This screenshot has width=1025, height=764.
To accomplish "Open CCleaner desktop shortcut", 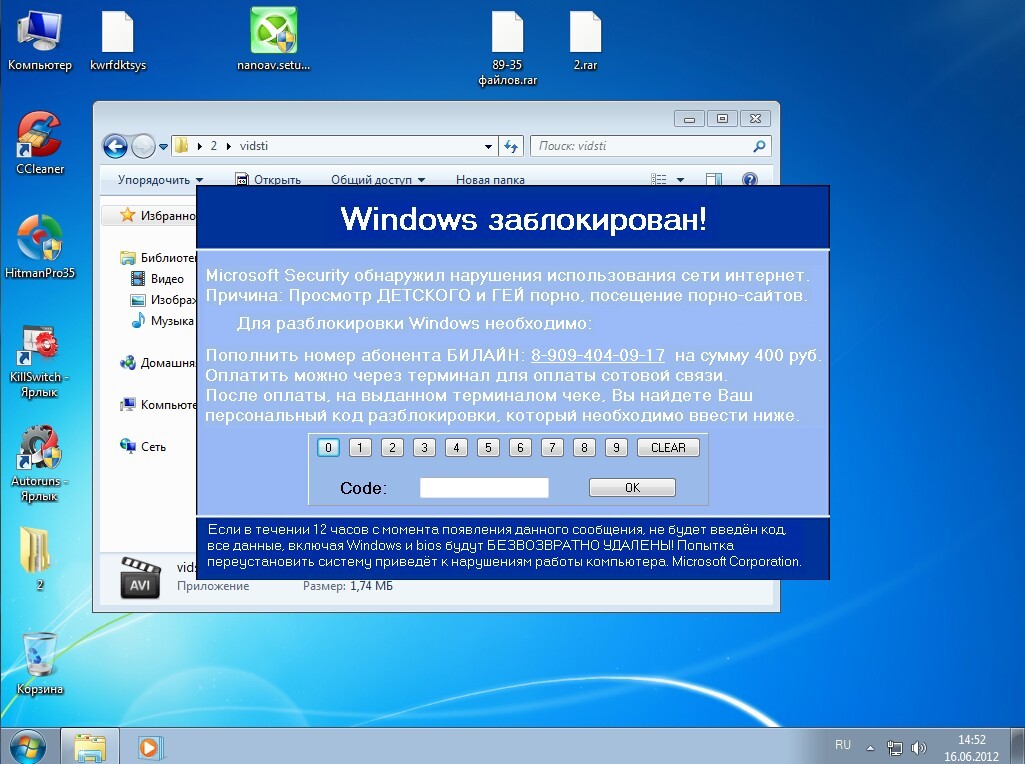I will [x=39, y=142].
